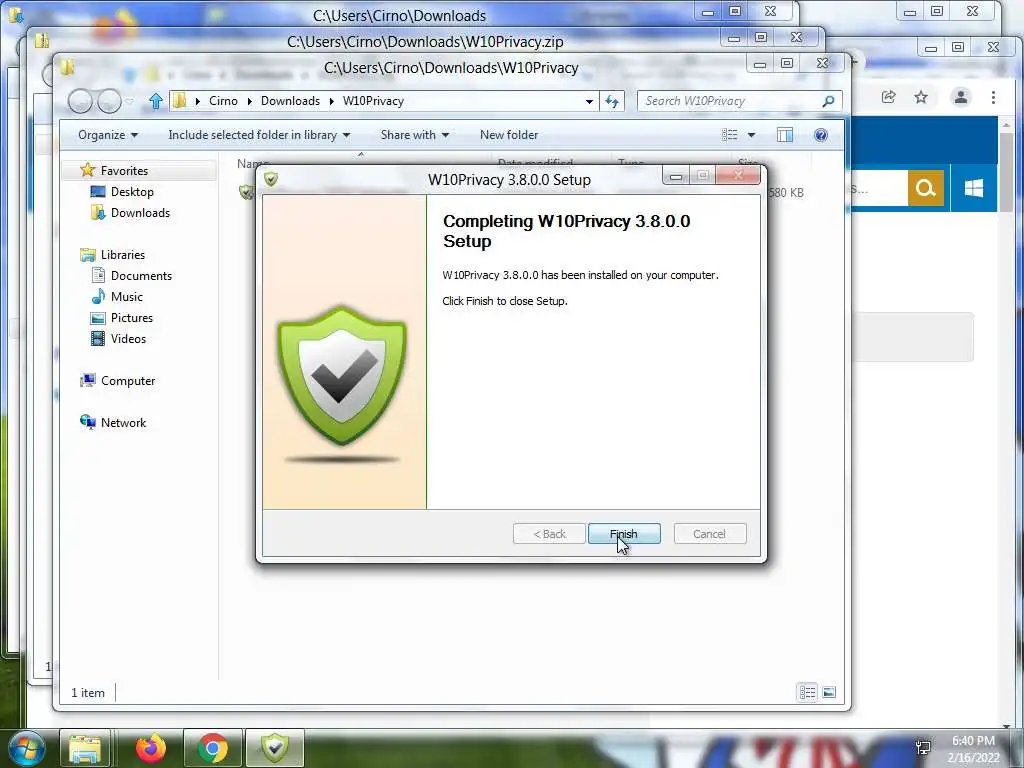Click the browser profile avatar icon

(961, 97)
